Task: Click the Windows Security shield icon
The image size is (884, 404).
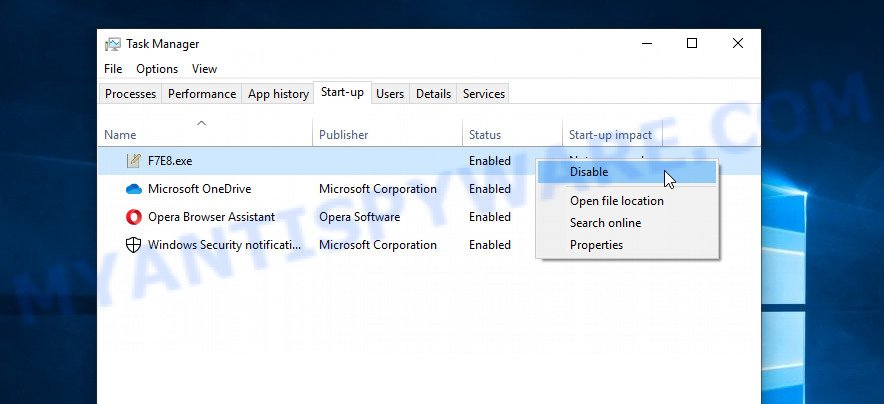Action: pyautogui.click(x=134, y=245)
